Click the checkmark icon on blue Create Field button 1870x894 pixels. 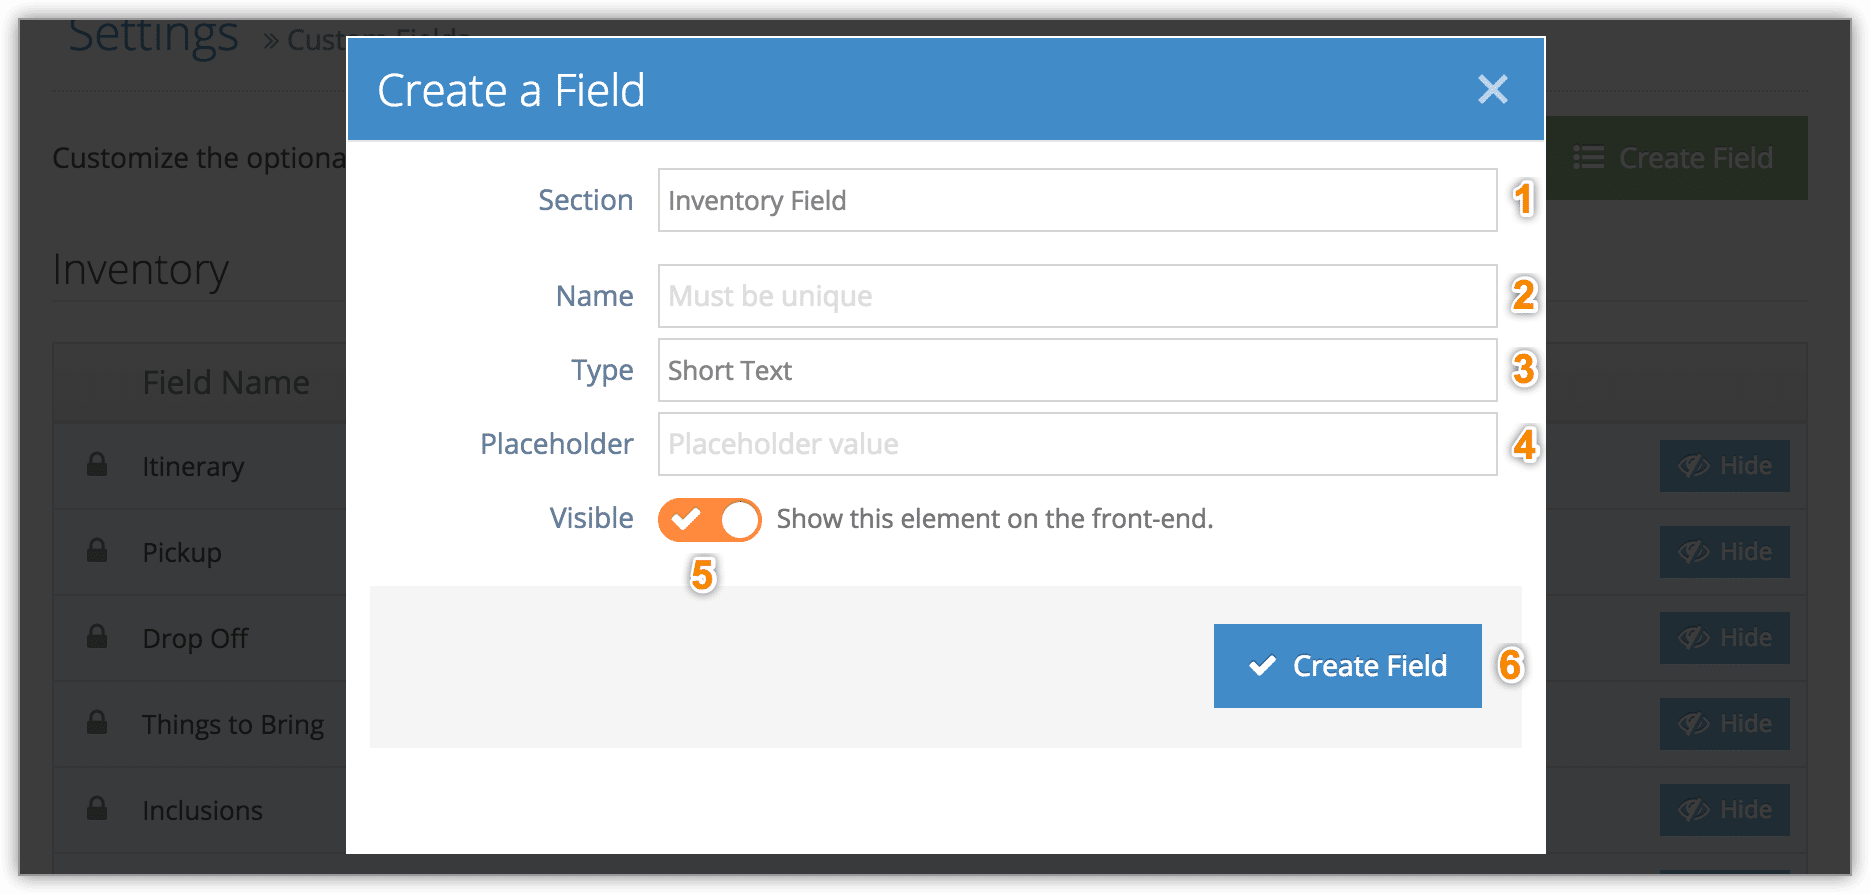click(x=1263, y=665)
